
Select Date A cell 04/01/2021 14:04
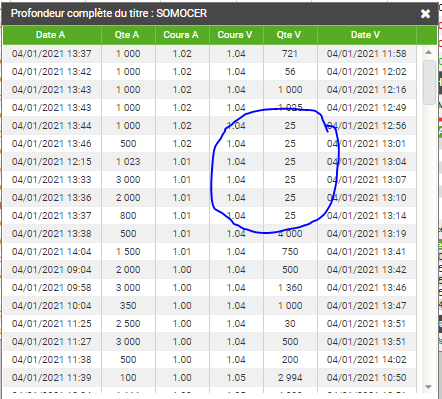pyautogui.click(x=52, y=252)
